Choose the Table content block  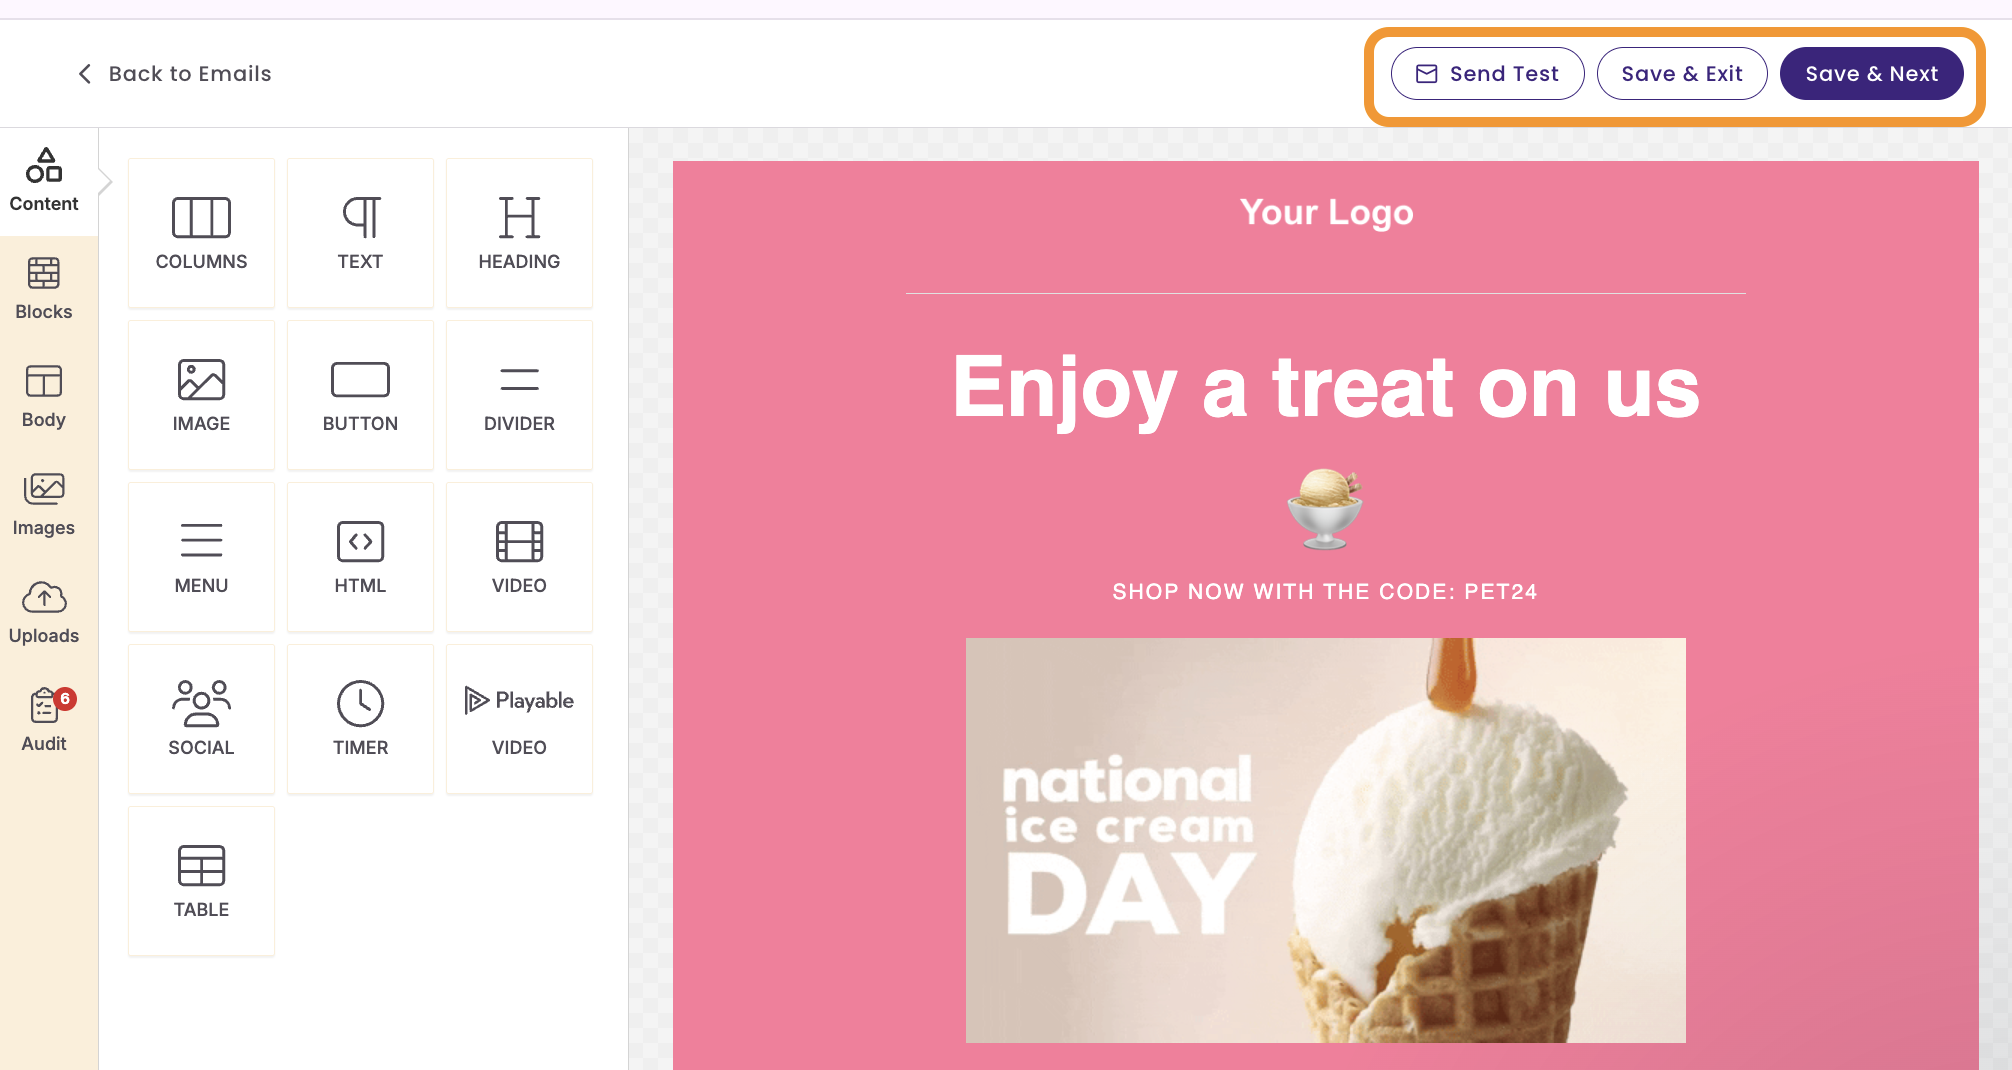pos(201,881)
